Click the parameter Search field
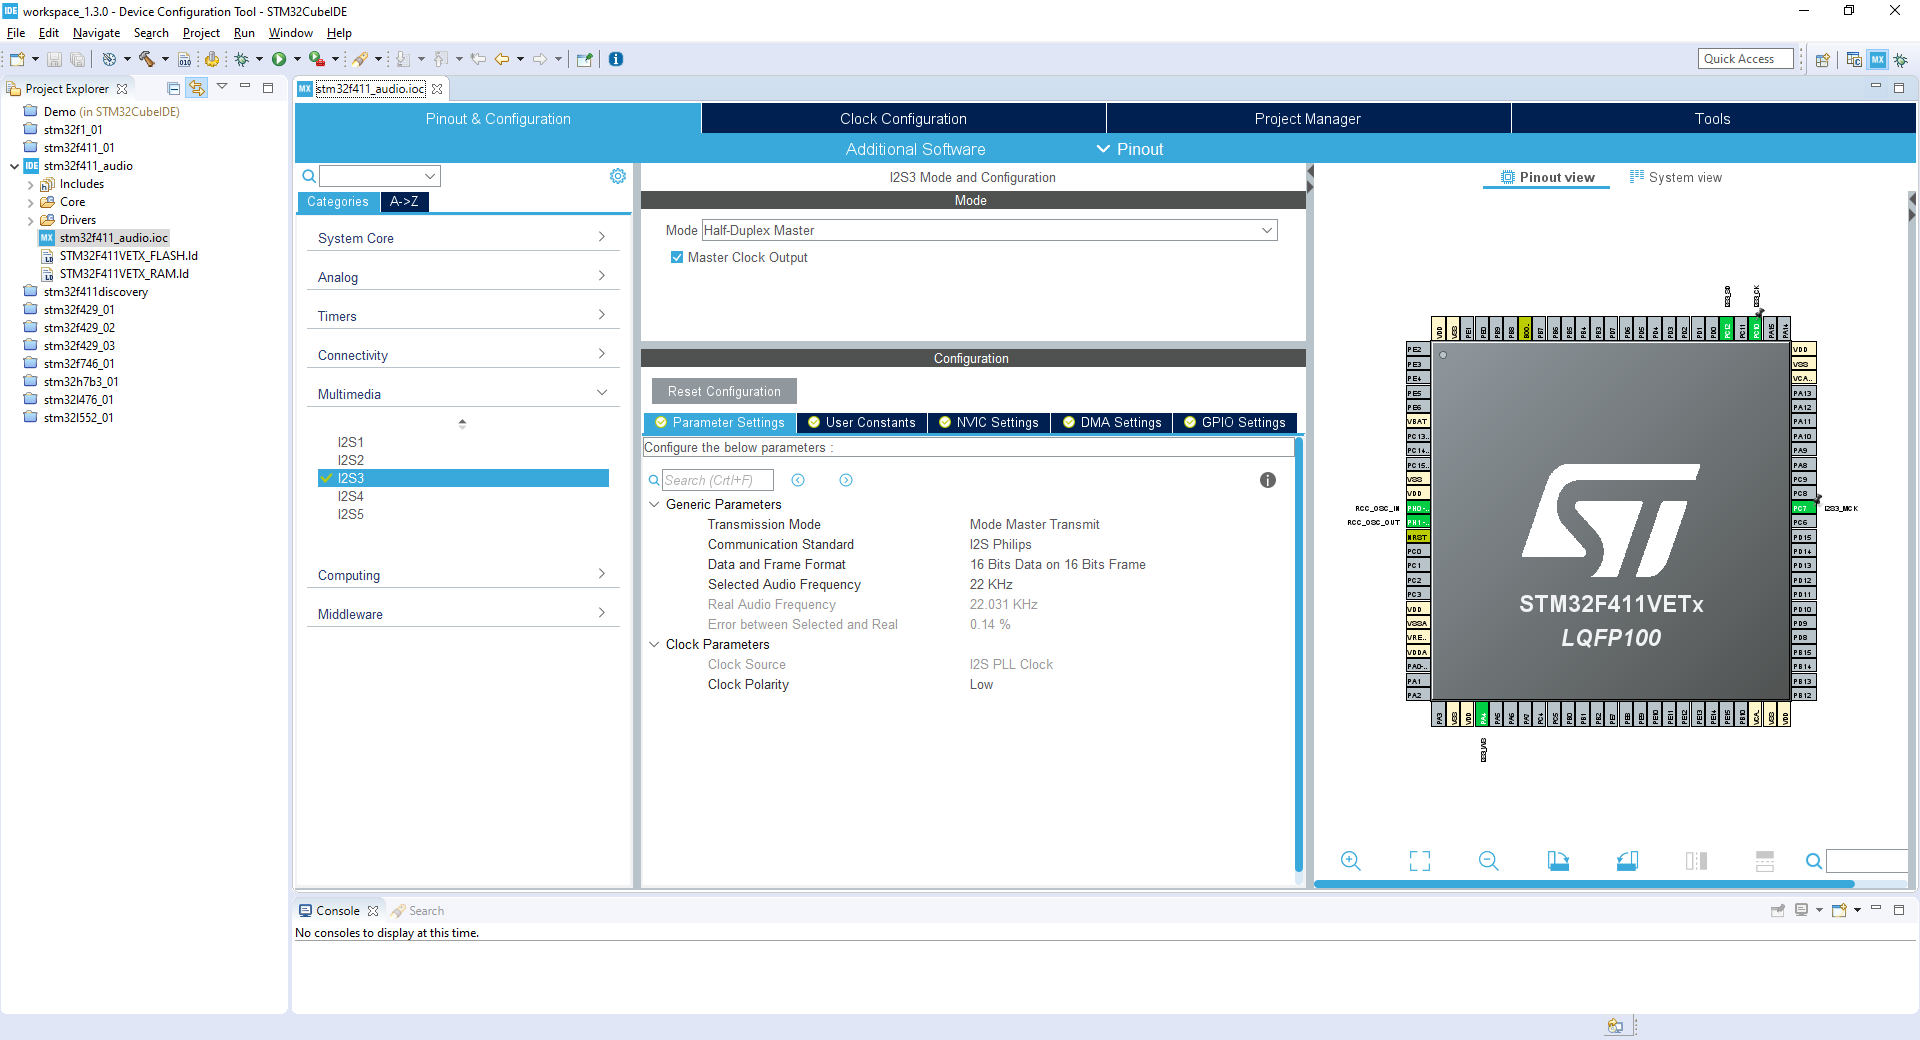Image resolution: width=1920 pixels, height=1040 pixels. pos(718,480)
